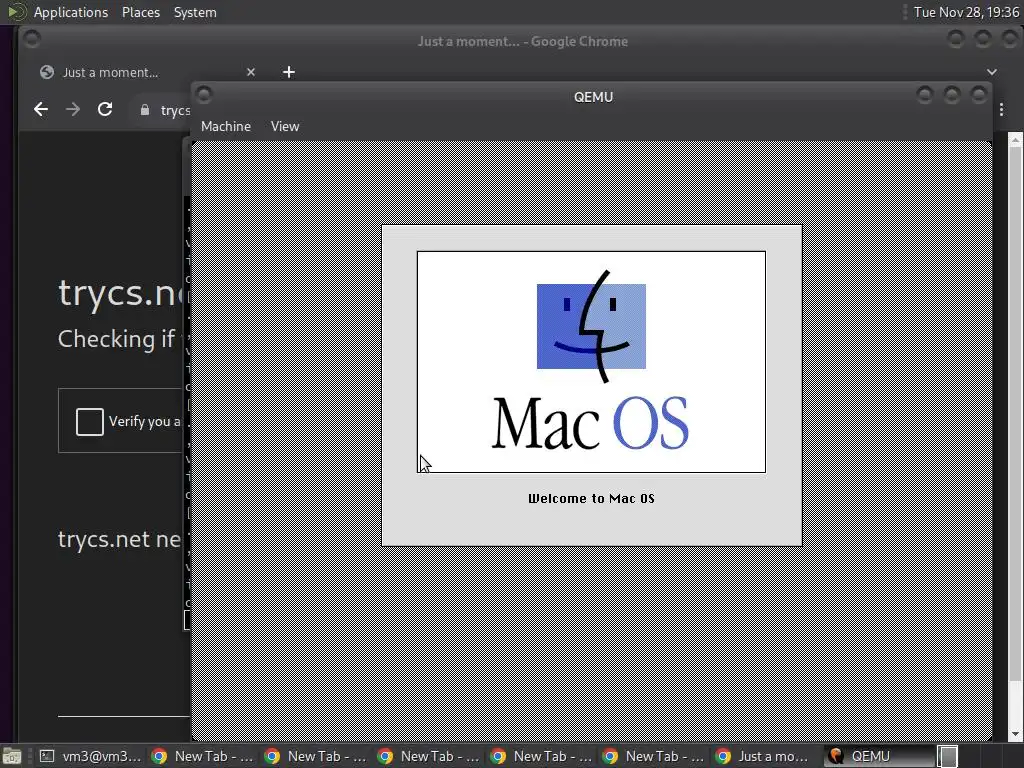Screen dimensions: 1024x768
Task: Click the lock icon in Chrome address bar
Action: tap(145, 110)
